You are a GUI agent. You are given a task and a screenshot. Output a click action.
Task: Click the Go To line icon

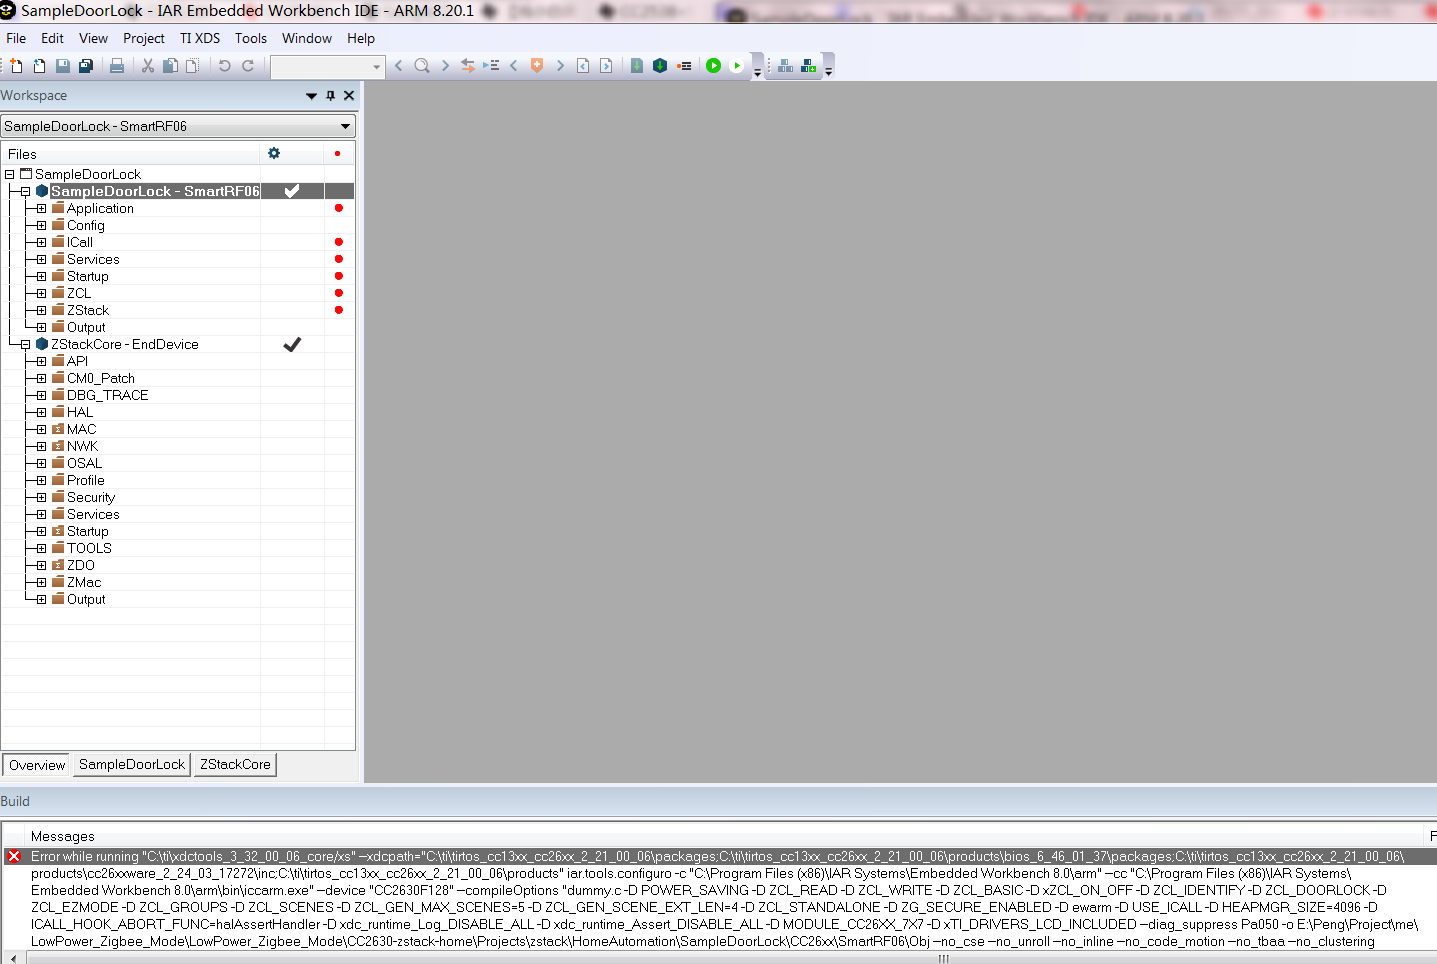pyautogui.click(x=491, y=66)
